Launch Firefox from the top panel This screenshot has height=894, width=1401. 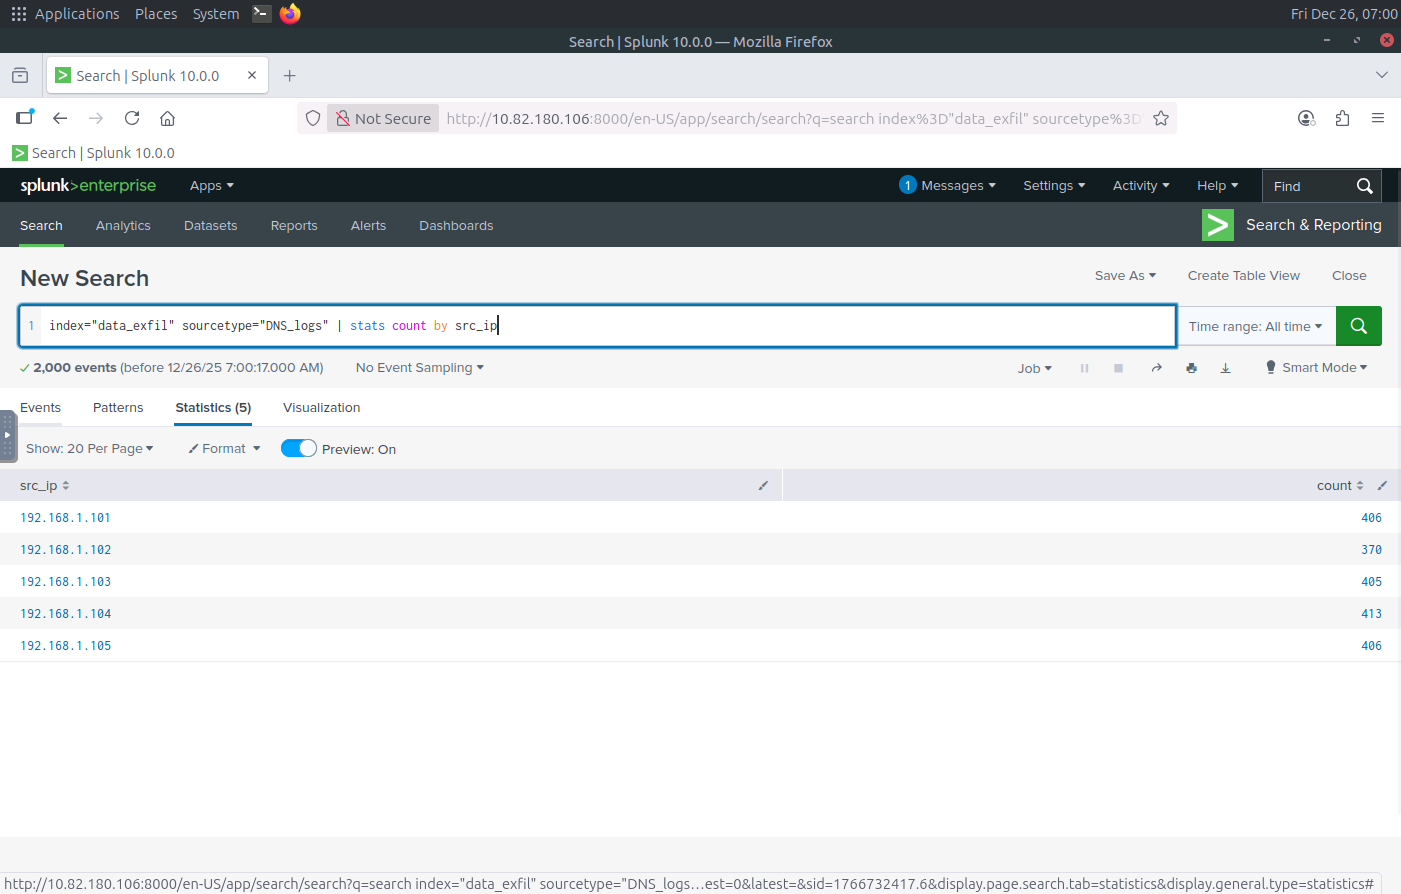click(290, 13)
